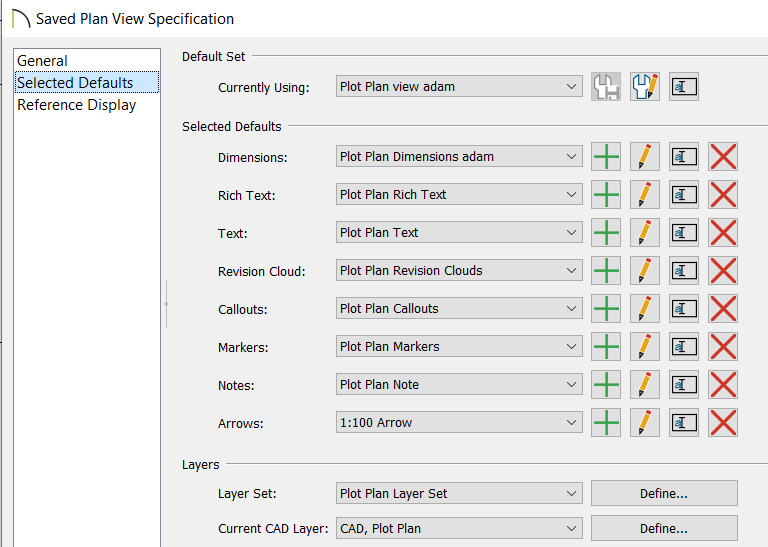Expand the Notes dropdown
This screenshot has height=547, width=768.
[459, 384]
